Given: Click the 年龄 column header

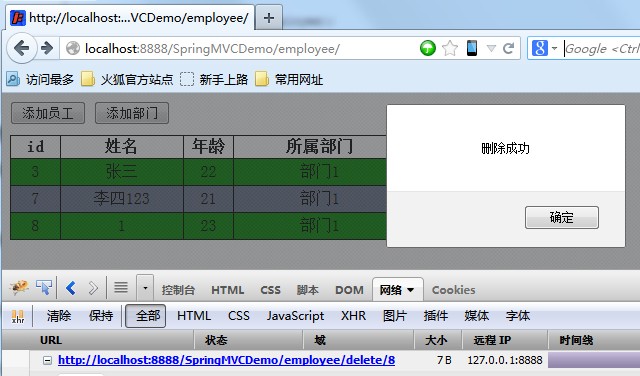Looking at the screenshot, I should (x=208, y=147).
